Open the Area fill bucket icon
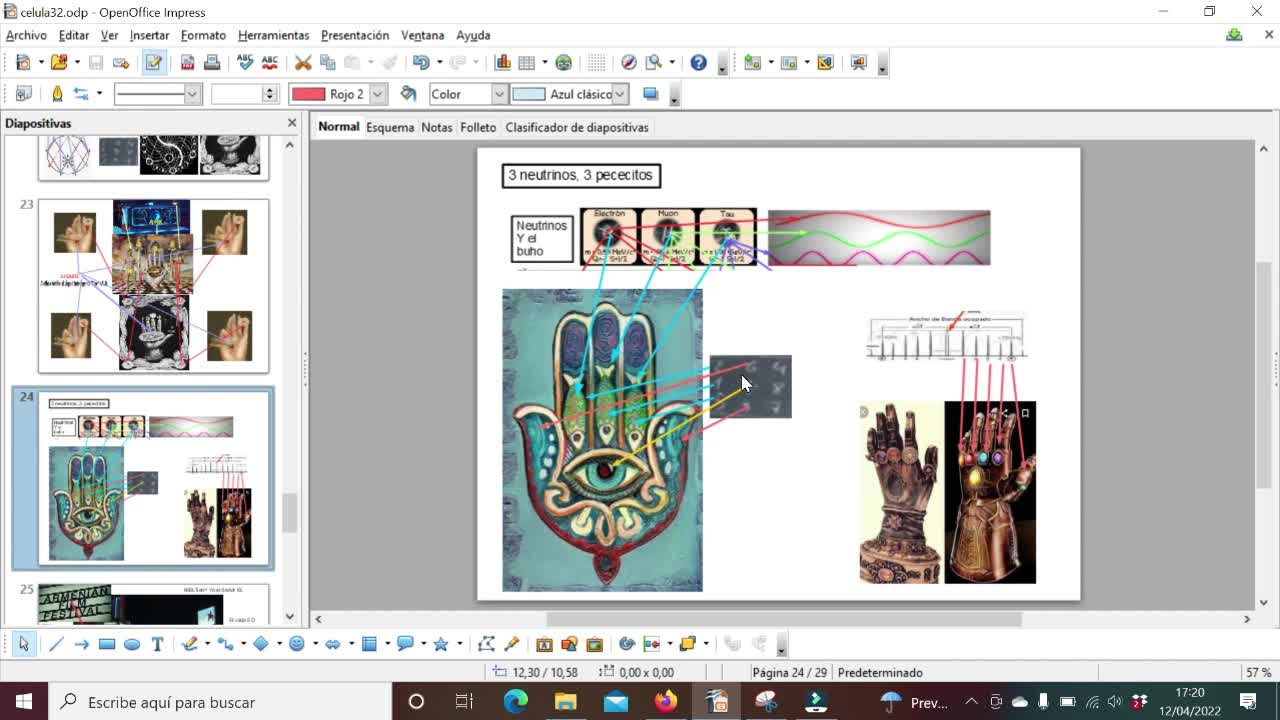 pyautogui.click(x=408, y=94)
